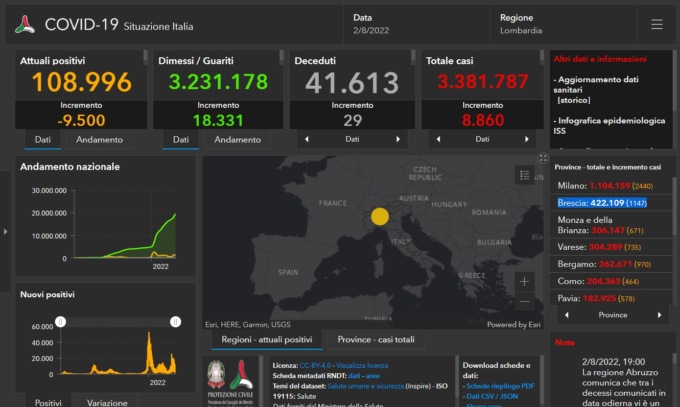Switch to Province - casi totali tab
Viewport: 680px width, 407px height.
pos(376,339)
